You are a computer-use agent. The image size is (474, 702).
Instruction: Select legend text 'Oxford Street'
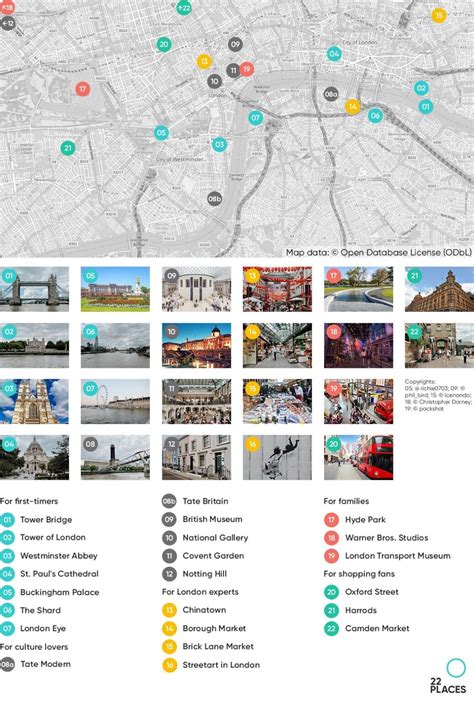[x=372, y=592]
